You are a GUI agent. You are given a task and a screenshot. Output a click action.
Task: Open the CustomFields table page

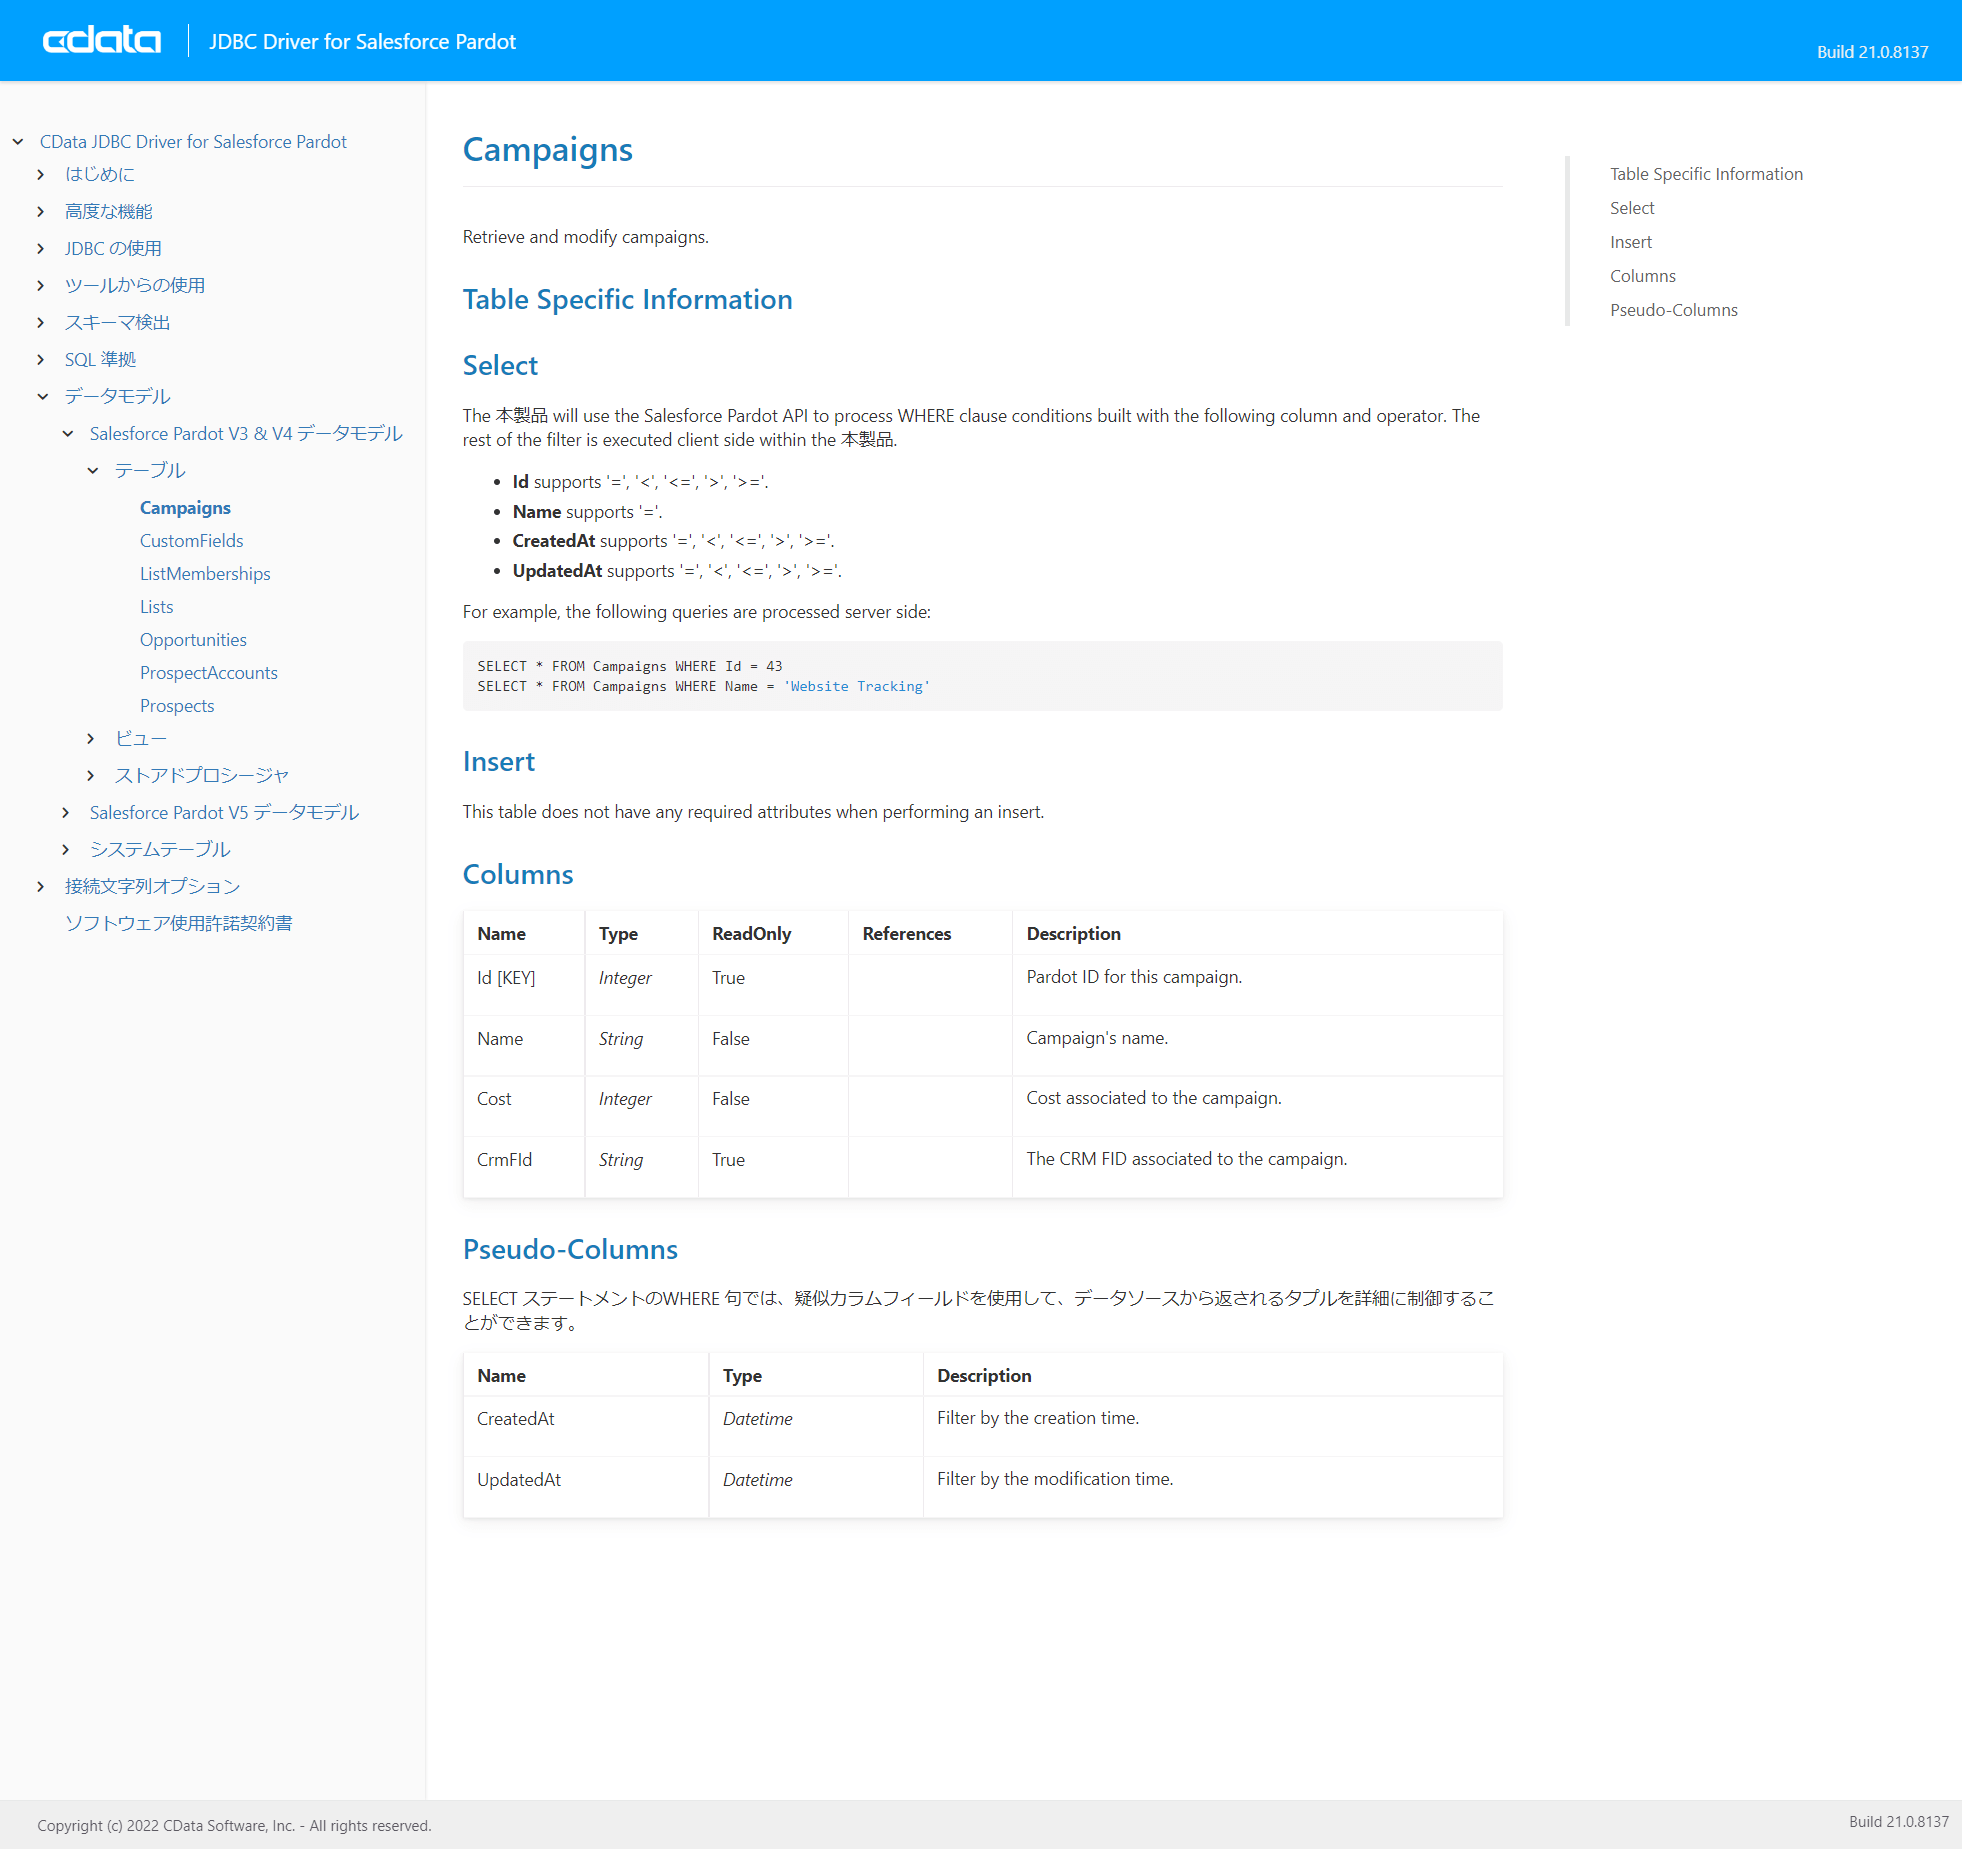click(x=191, y=541)
